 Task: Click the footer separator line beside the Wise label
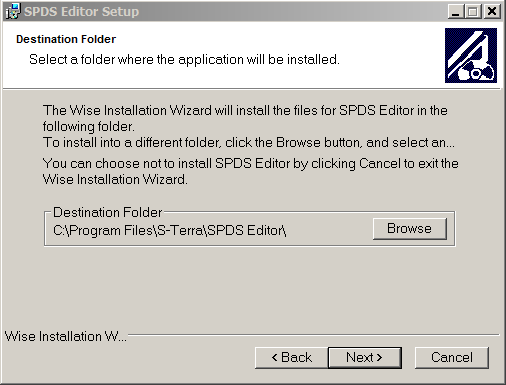pyautogui.click(x=314, y=334)
